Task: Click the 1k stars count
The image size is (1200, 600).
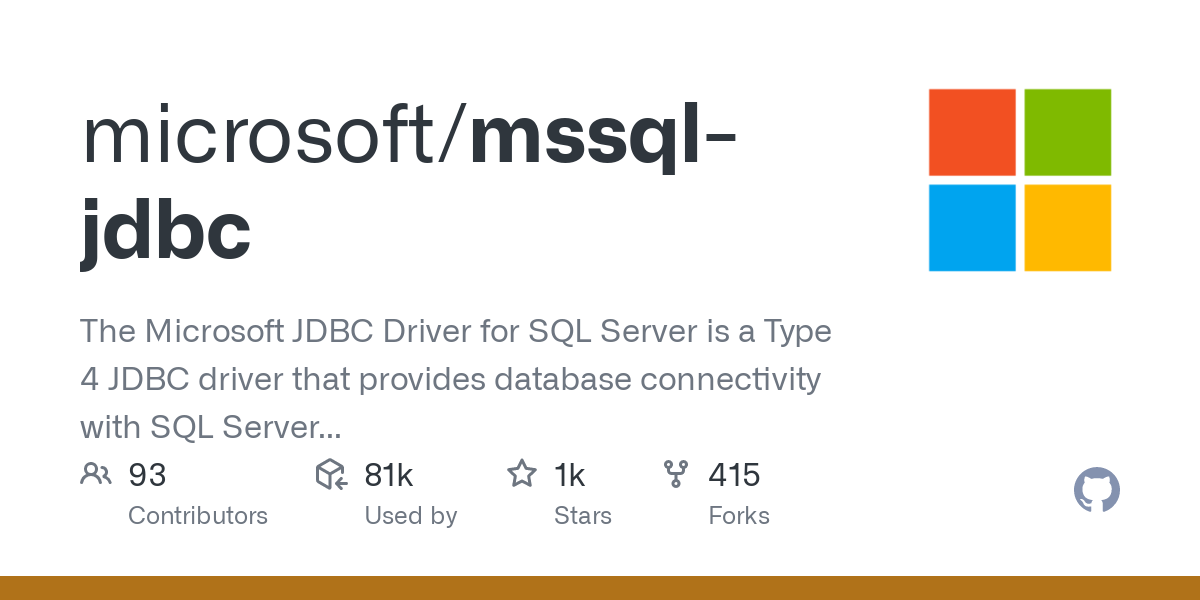Action: tap(569, 474)
